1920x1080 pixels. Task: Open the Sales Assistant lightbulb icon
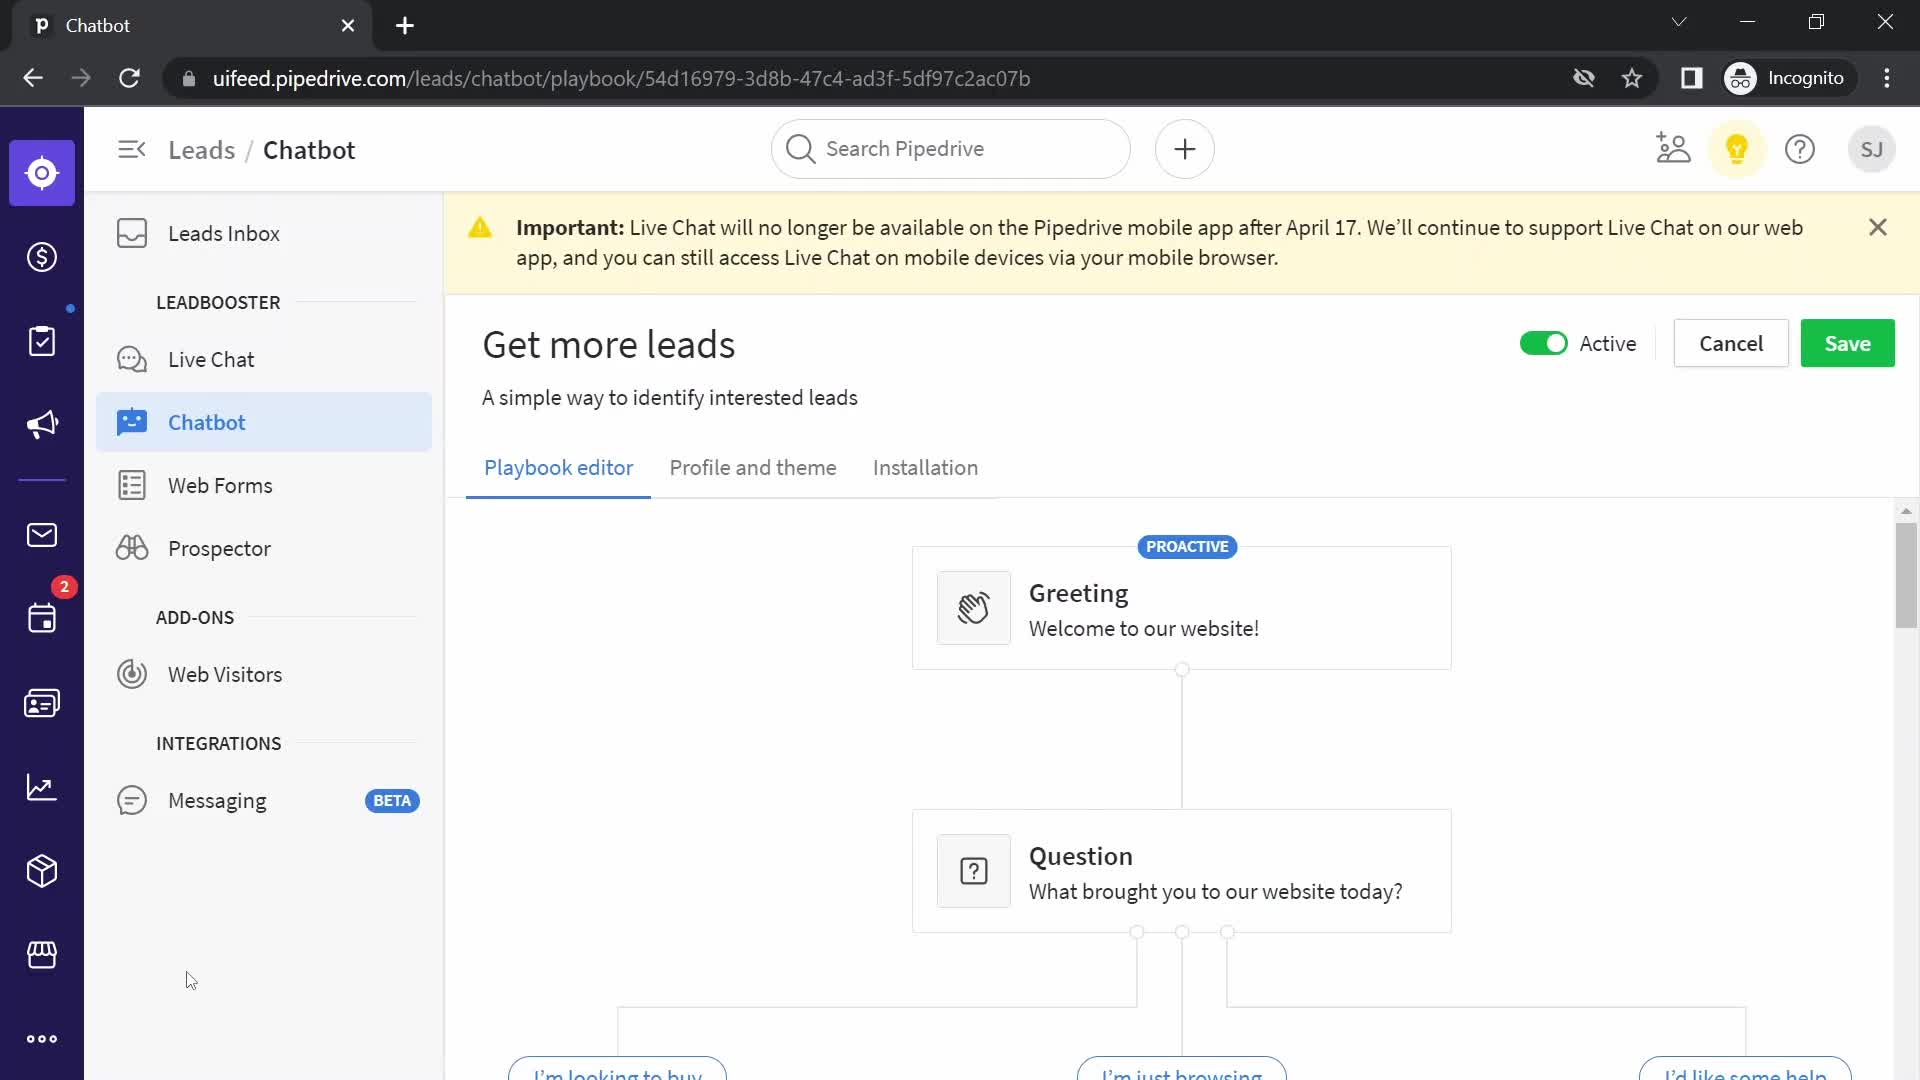[1737, 149]
